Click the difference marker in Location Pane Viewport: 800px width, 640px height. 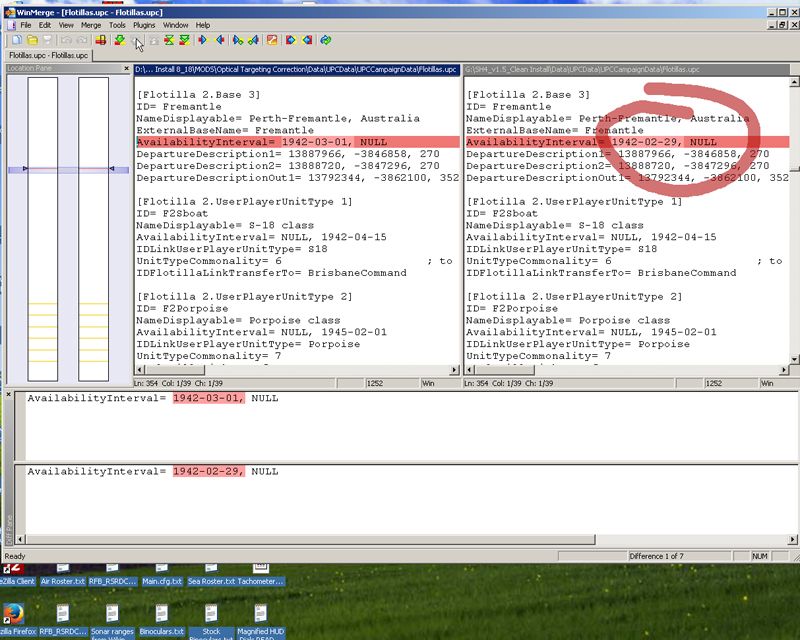(x=68, y=169)
